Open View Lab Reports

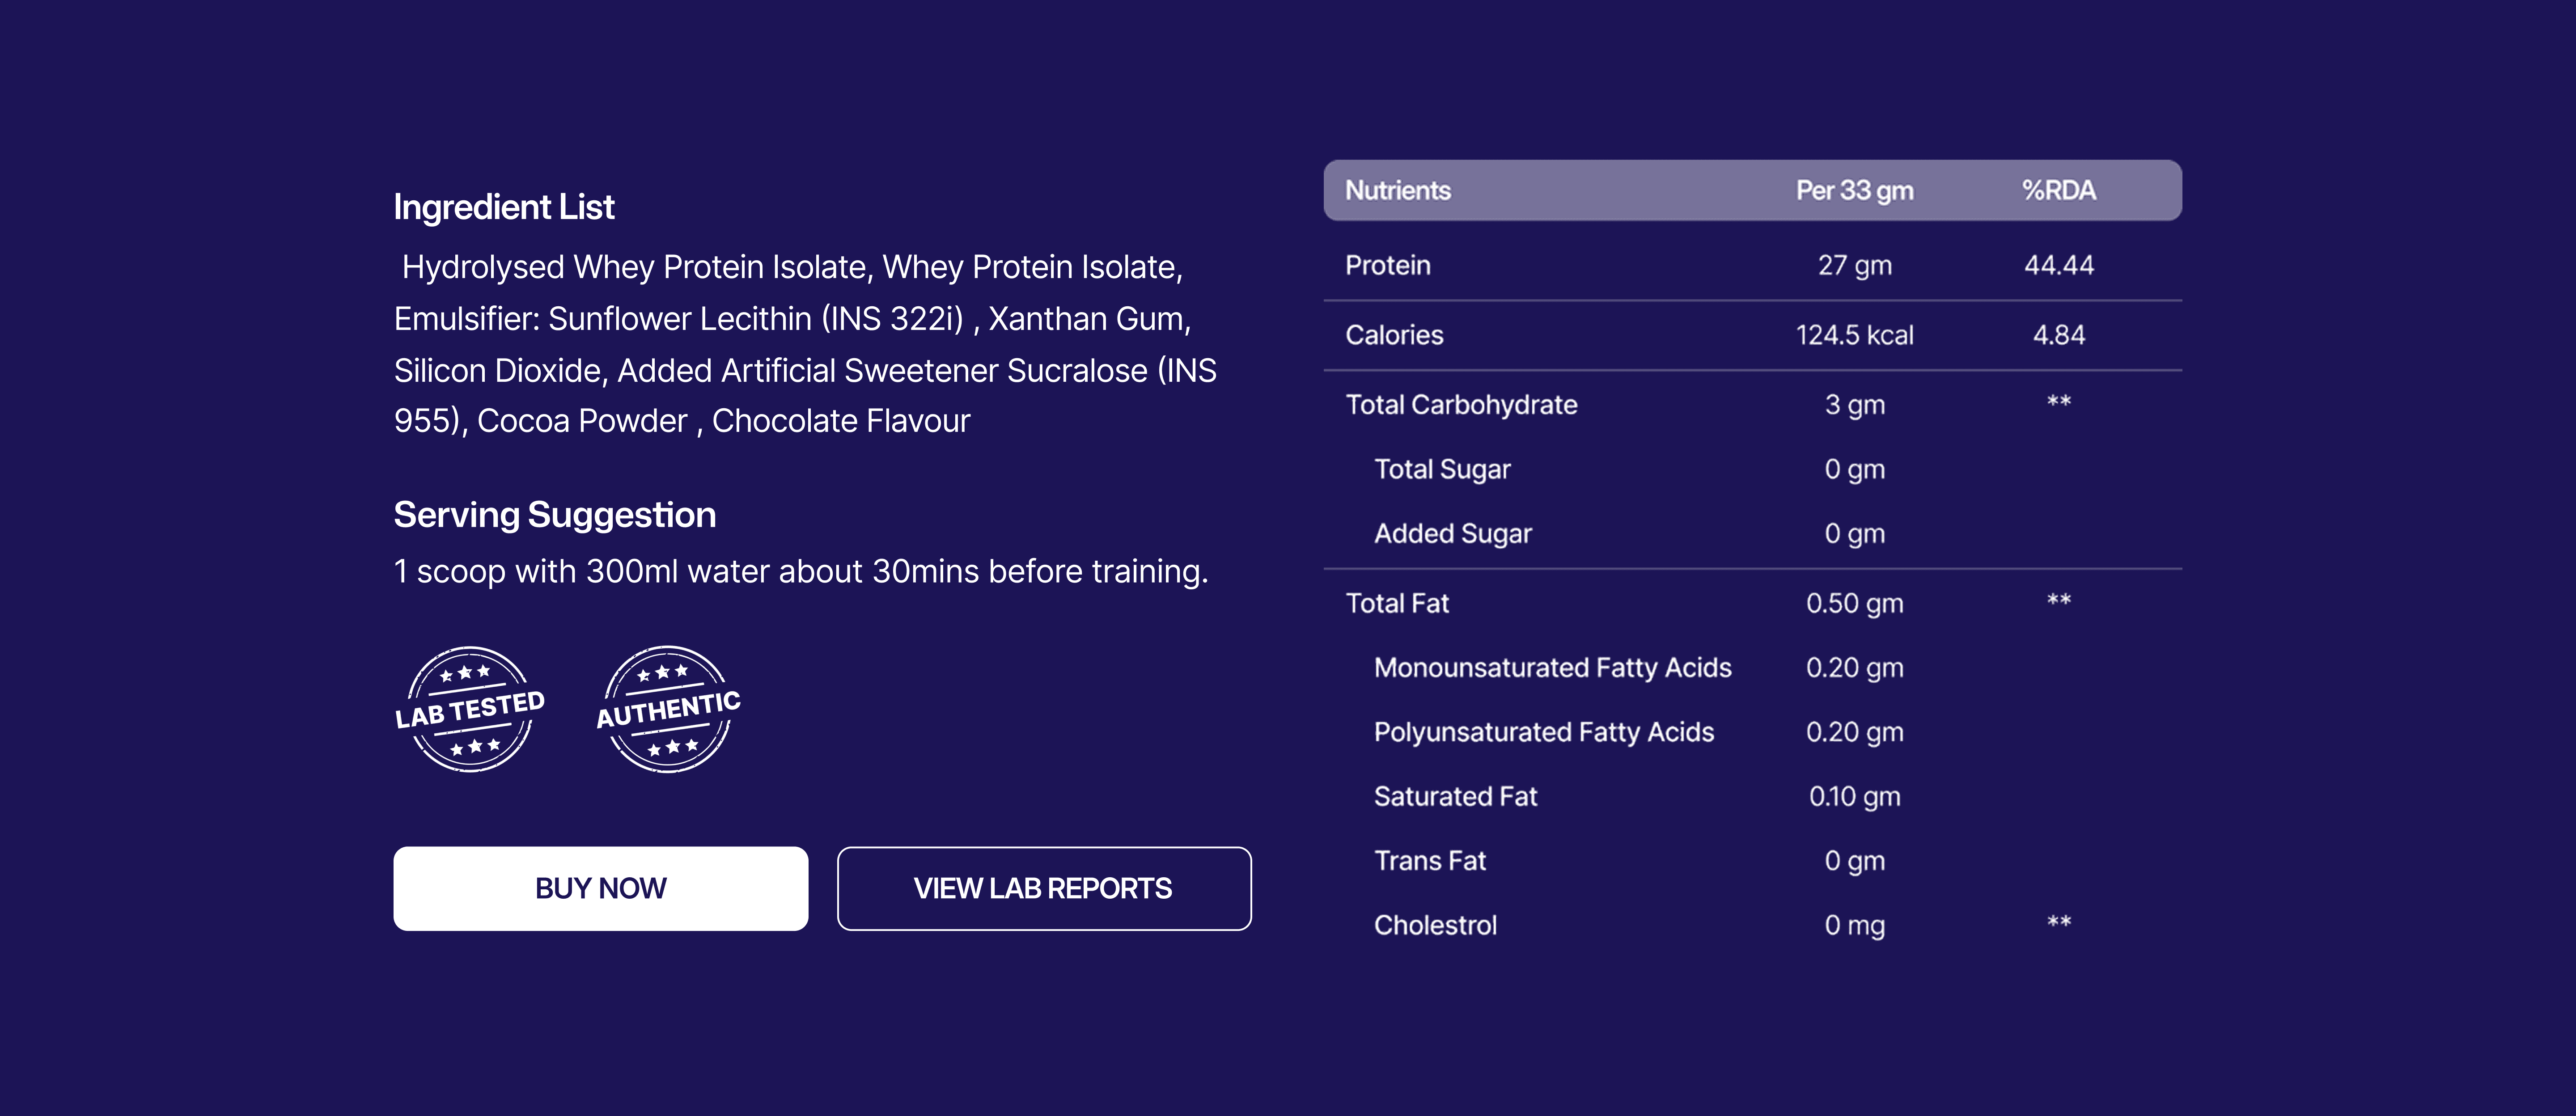click(x=1043, y=888)
